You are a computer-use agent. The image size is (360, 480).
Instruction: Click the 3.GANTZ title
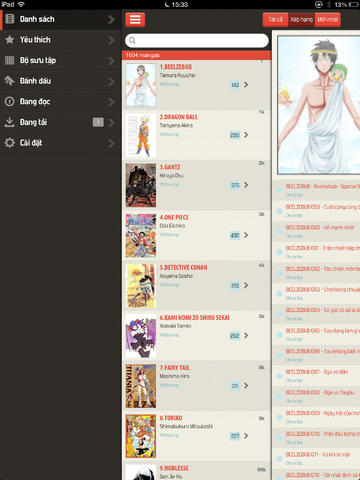[170, 167]
